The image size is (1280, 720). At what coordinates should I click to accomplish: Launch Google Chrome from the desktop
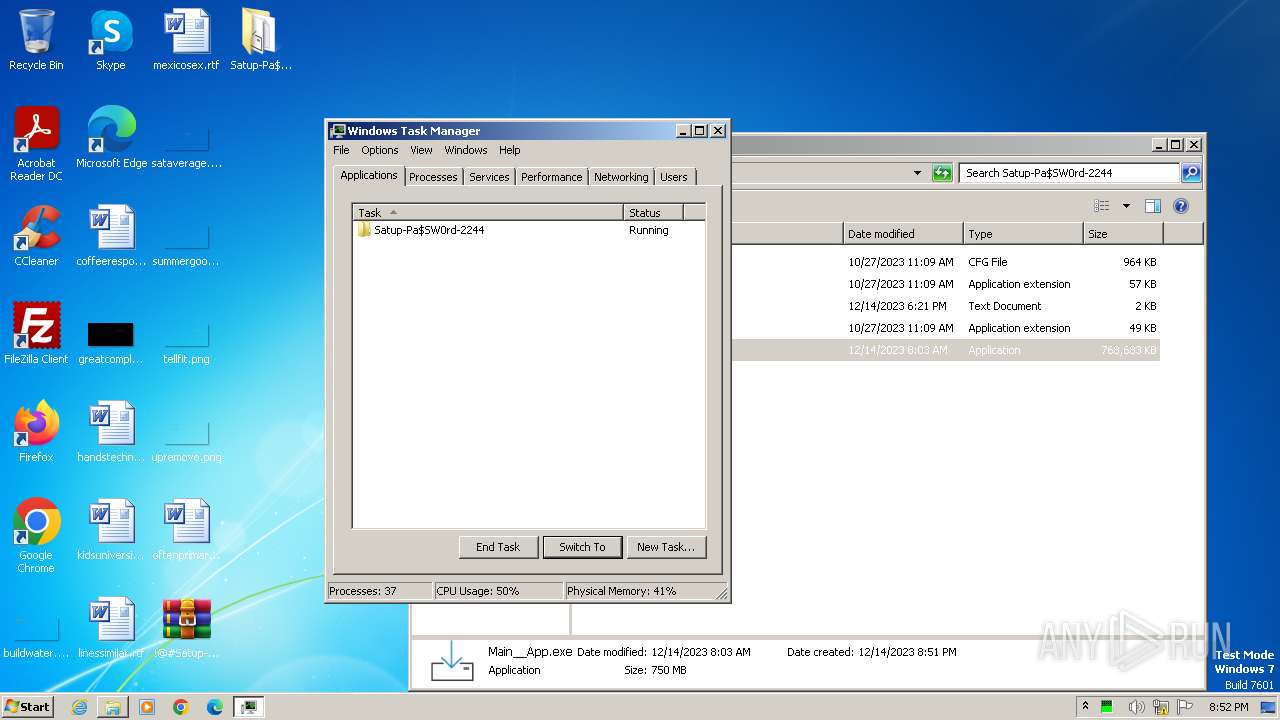point(36,535)
